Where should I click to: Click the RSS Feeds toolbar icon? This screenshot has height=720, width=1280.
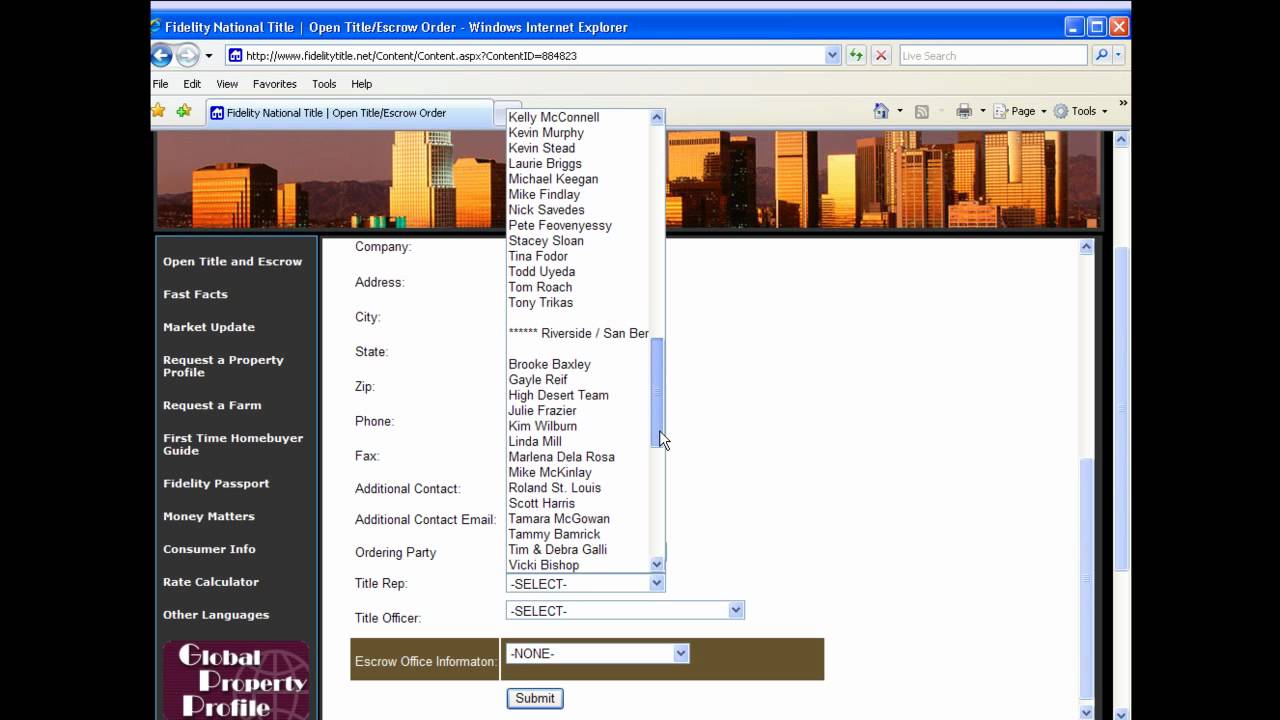pyautogui.click(x=922, y=111)
